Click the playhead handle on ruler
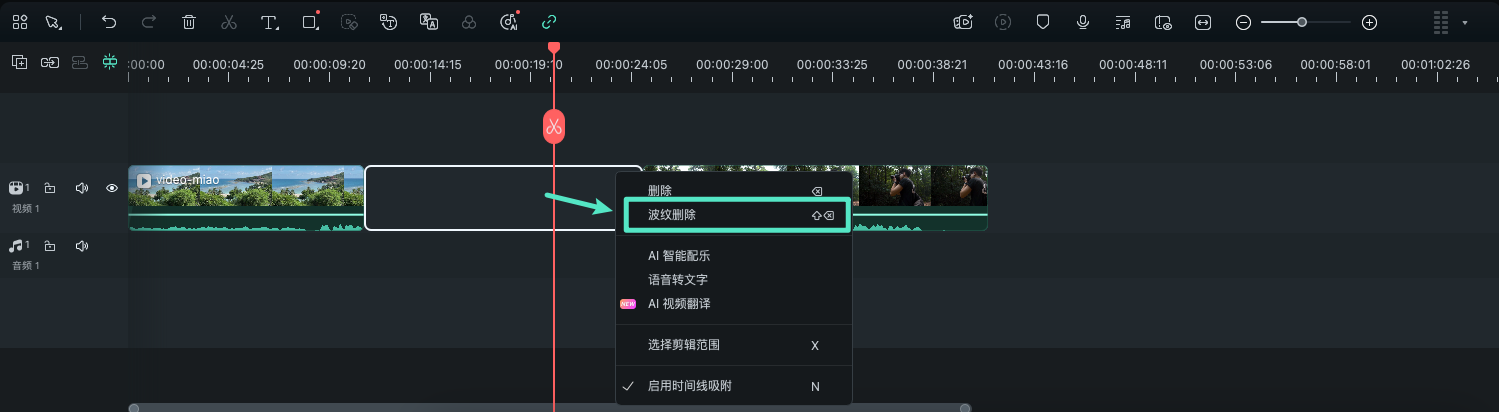 click(x=554, y=48)
